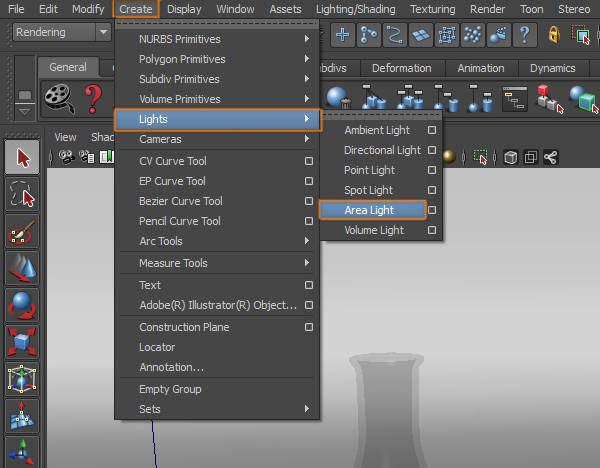Viewport: 600px width, 468px height.
Task: Select the arrow Select tool
Action: tap(23, 158)
